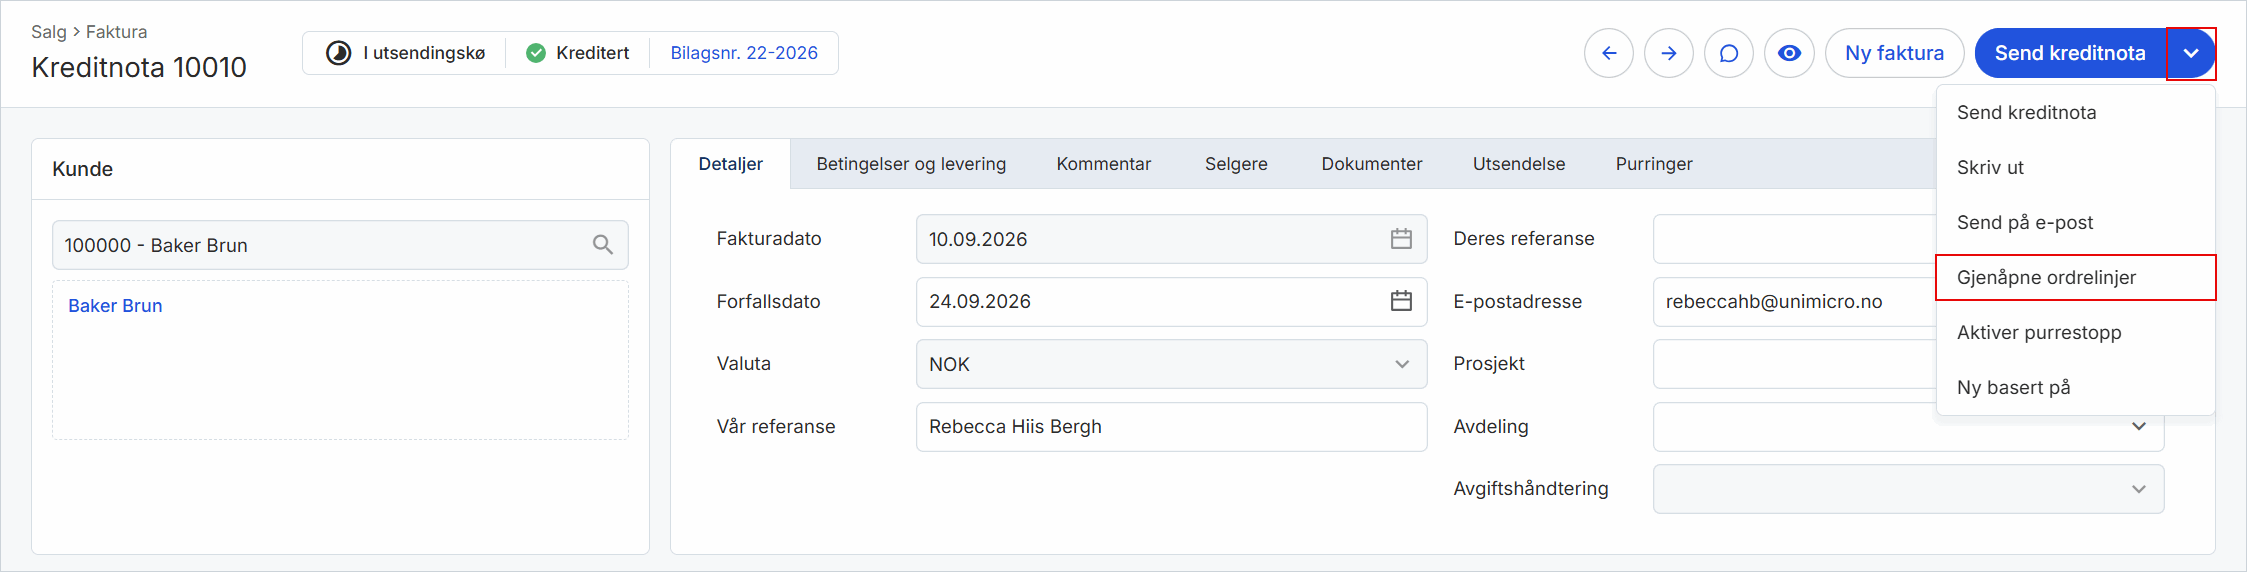Open the Valuta NOK dropdown

(1171, 364)
